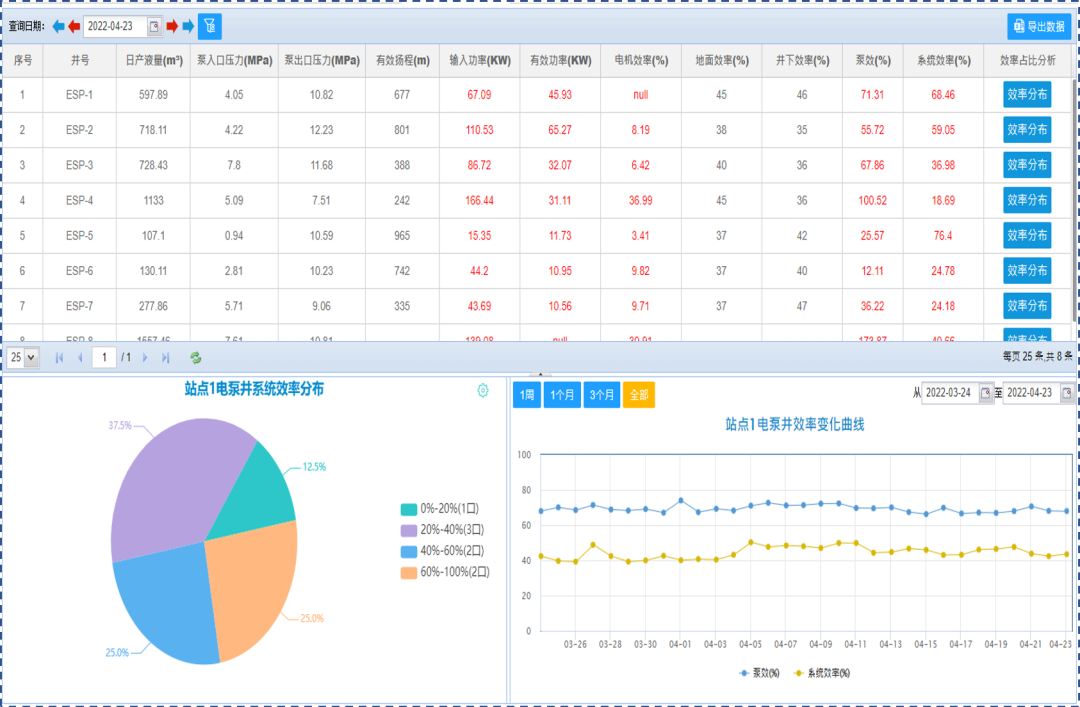Click the first blue left arrow beside 查询日期
Screen dimensions: 1080x707
[58, 26]
